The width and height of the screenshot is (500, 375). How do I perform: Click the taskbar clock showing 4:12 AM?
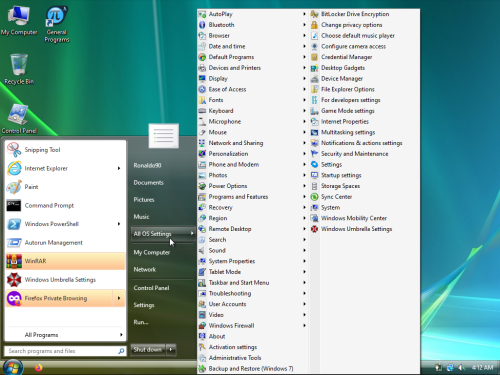(x=482, y=367)
